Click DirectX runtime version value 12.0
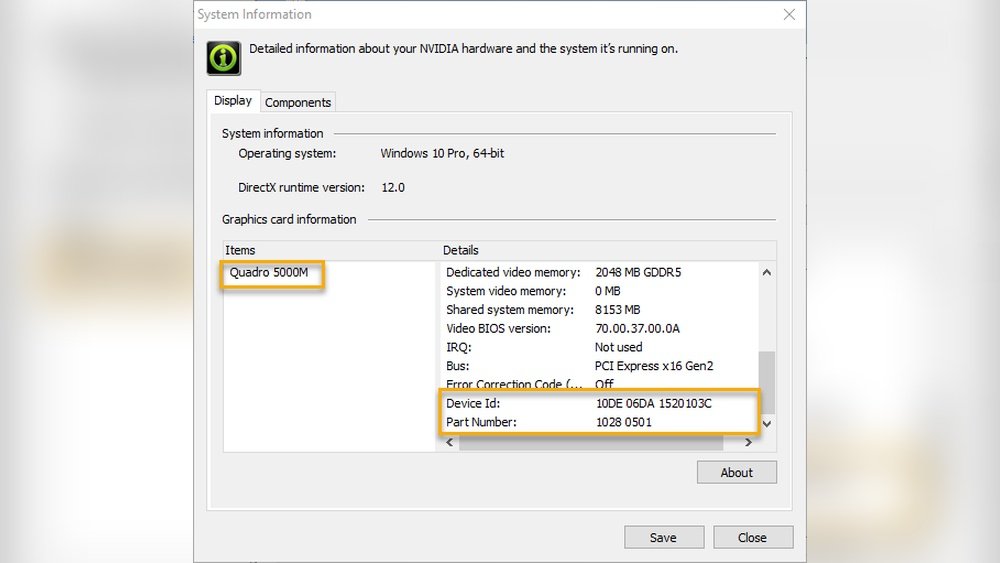This screenshot has height=563, width=1000. click(x=393, y=188)
